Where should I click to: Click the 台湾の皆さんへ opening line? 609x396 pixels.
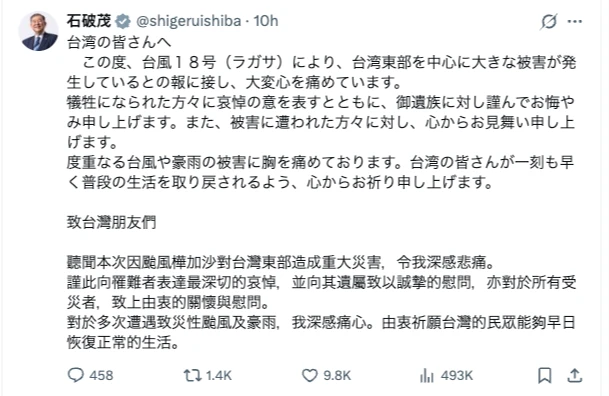click(119, 42)
